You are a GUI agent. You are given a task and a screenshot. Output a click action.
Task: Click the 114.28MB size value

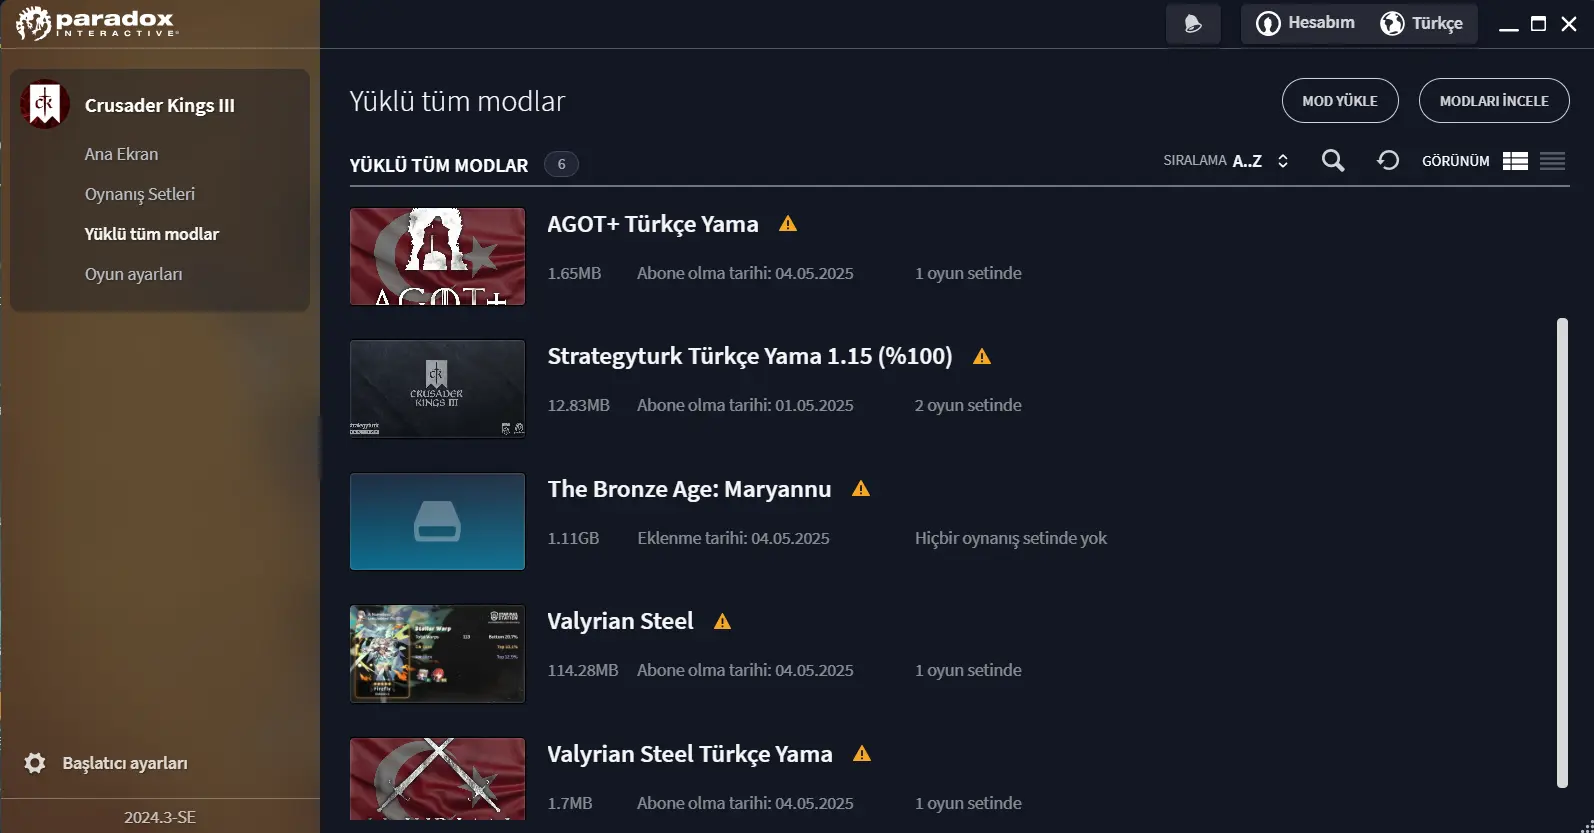coord(583,670)
